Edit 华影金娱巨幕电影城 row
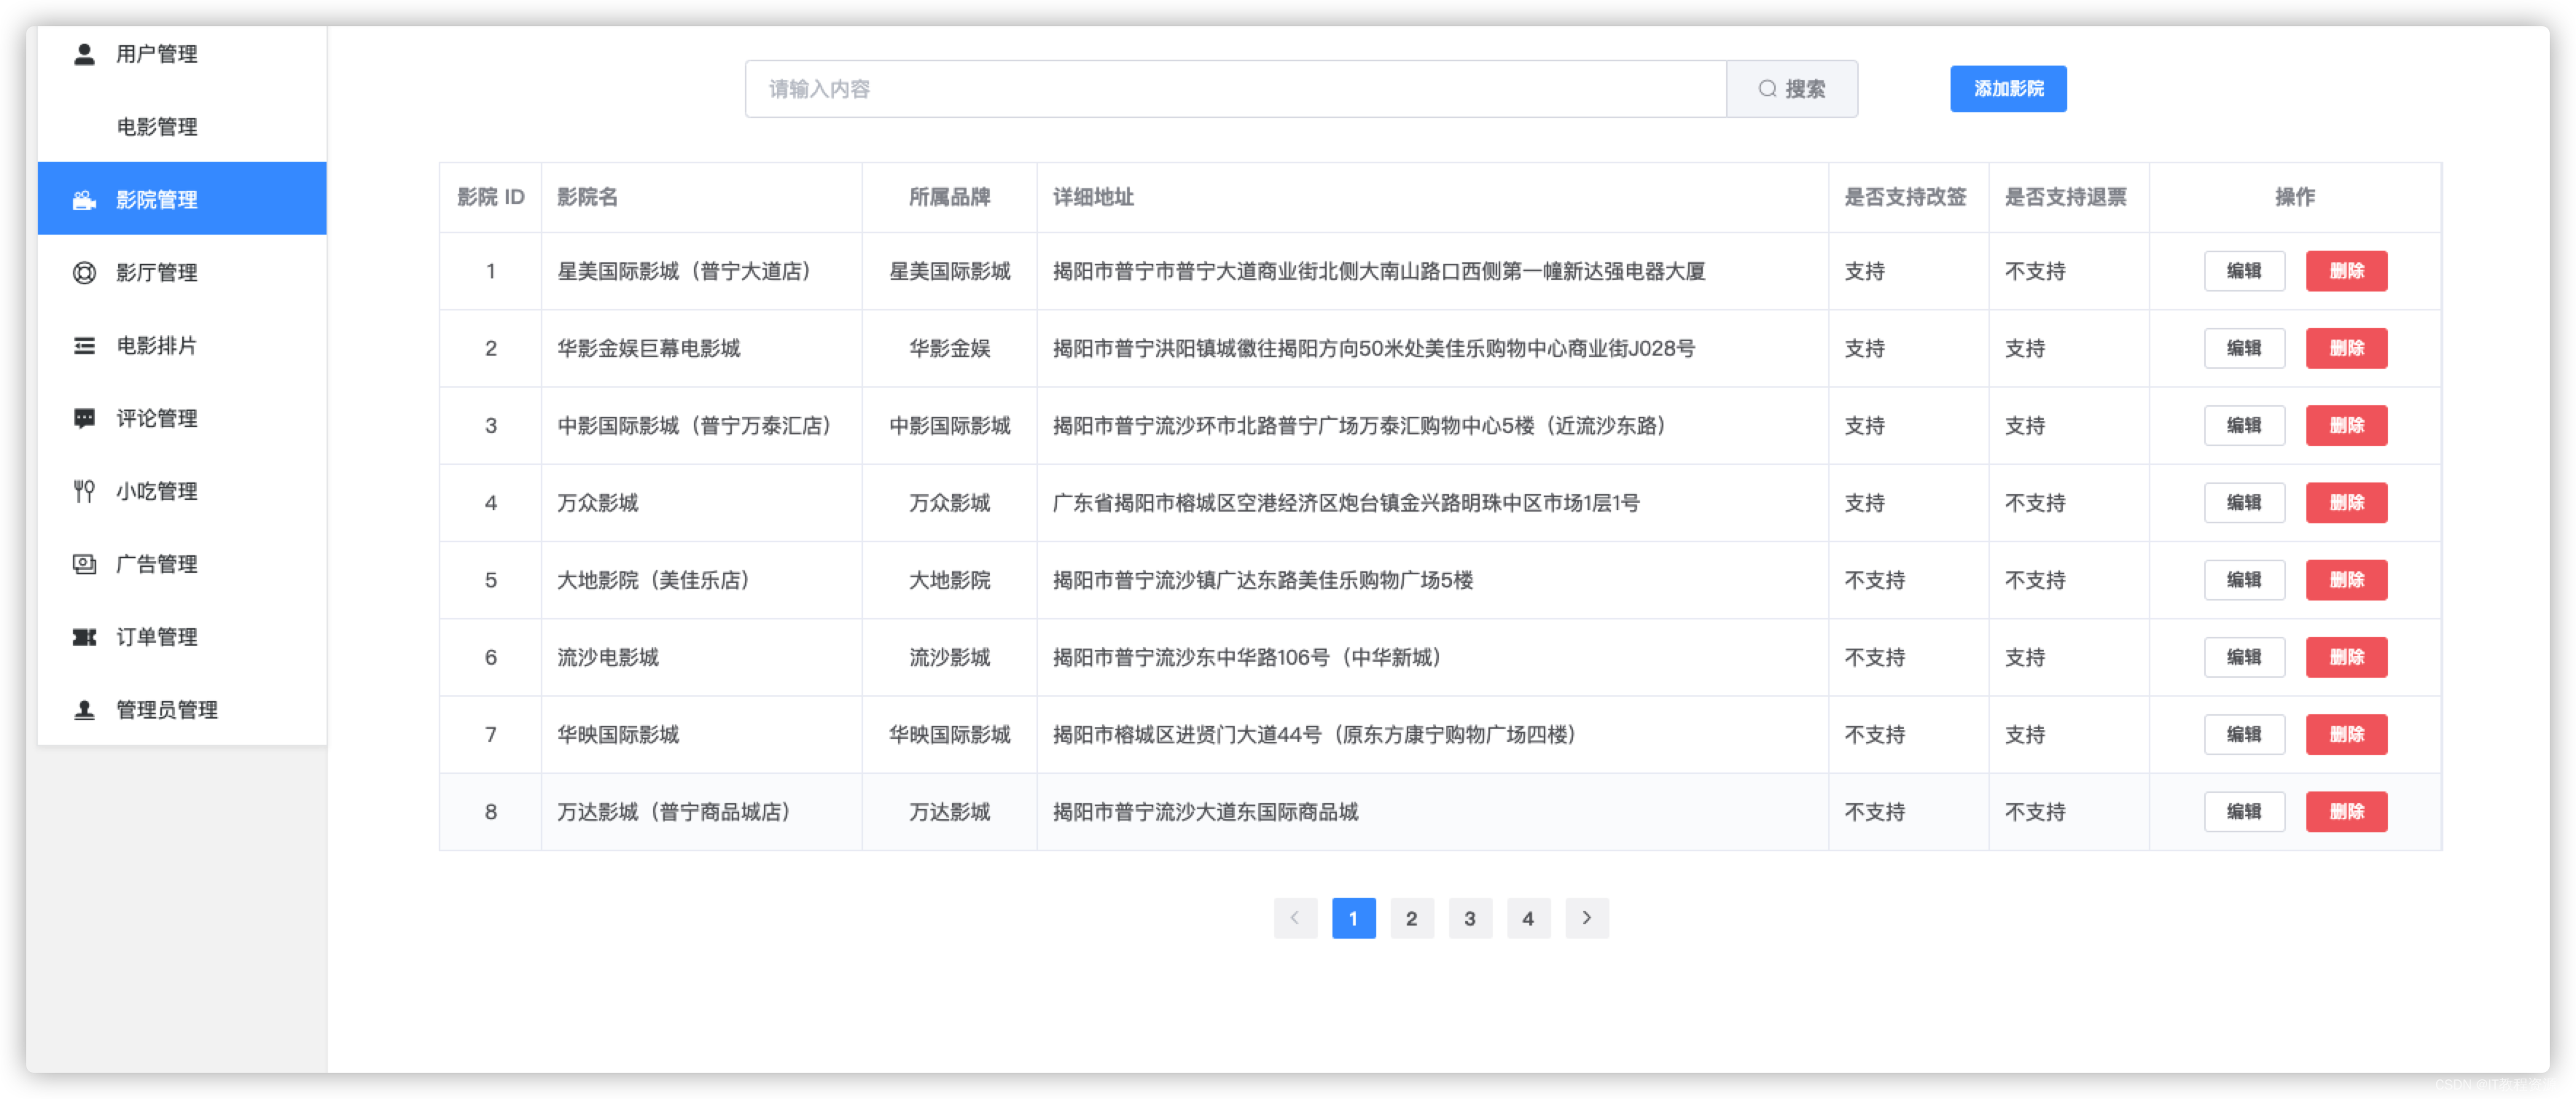The image size is (2576, 1099). coord(2244,348)
